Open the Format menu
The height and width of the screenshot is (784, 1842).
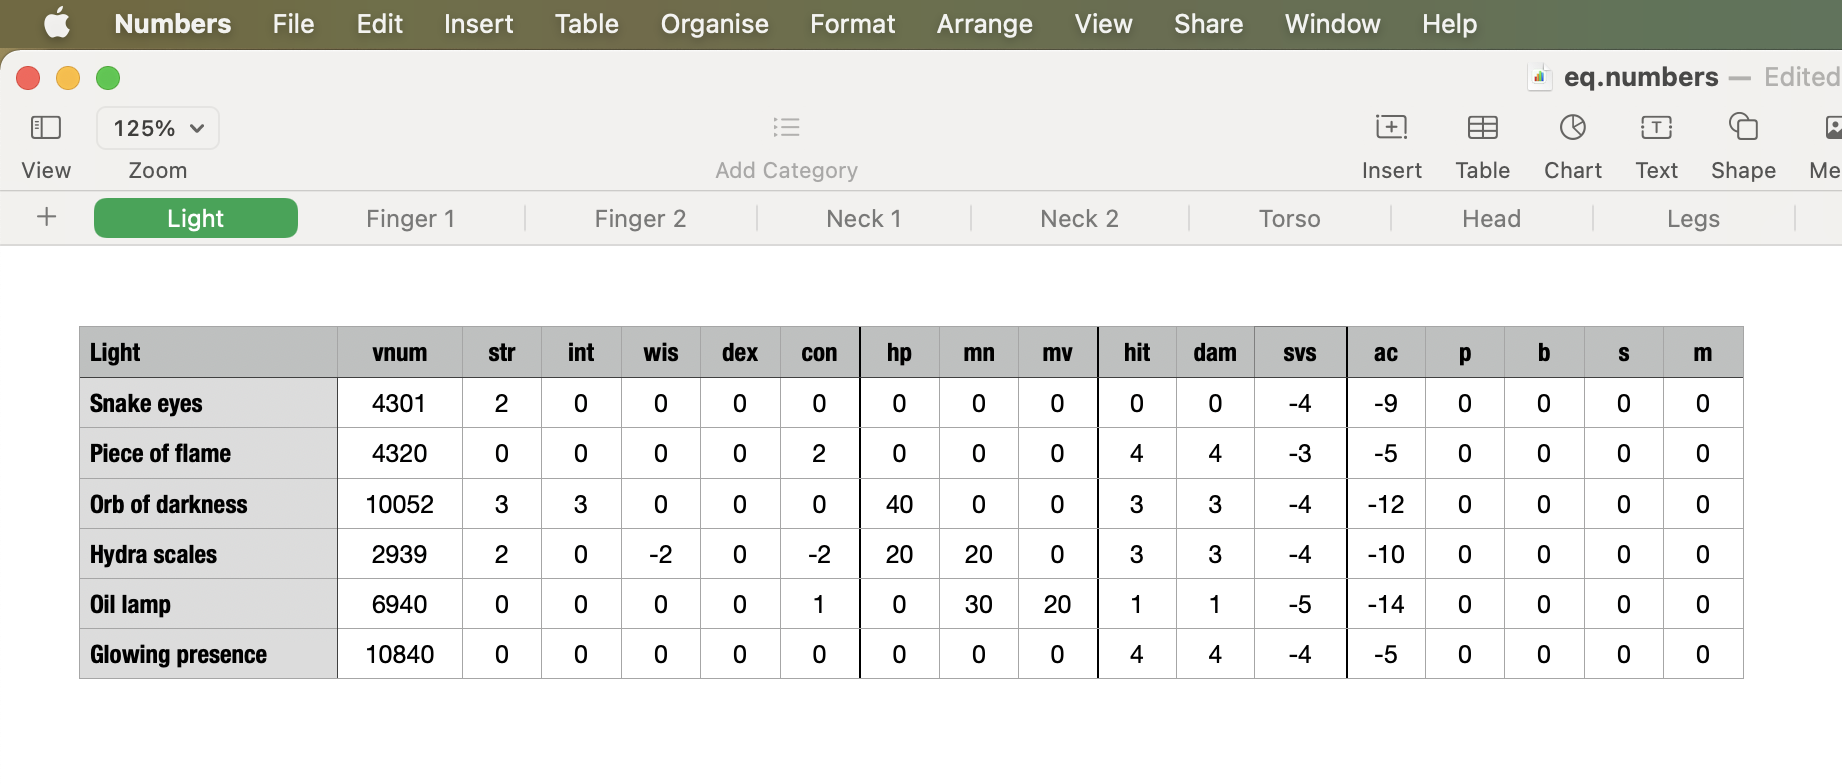tap(852, 24)
